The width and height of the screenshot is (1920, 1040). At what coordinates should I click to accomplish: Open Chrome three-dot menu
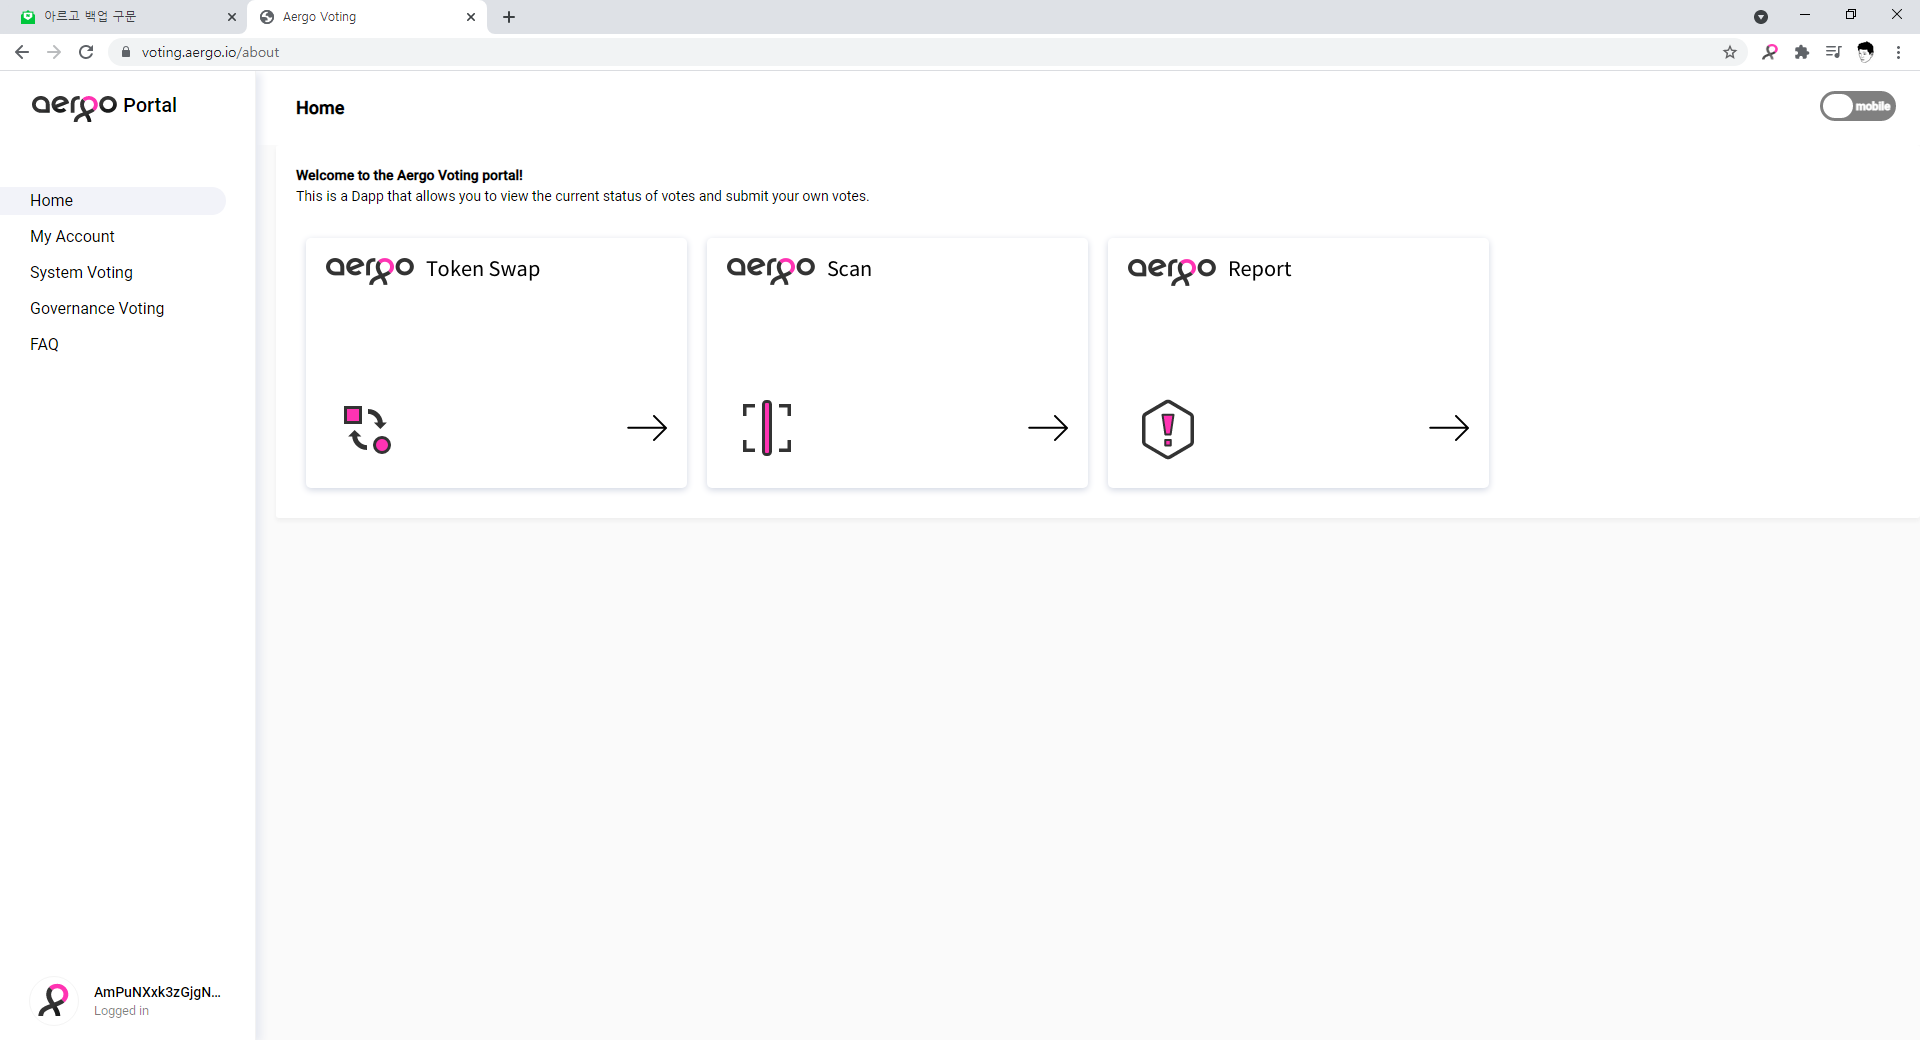pos(1898,52)
